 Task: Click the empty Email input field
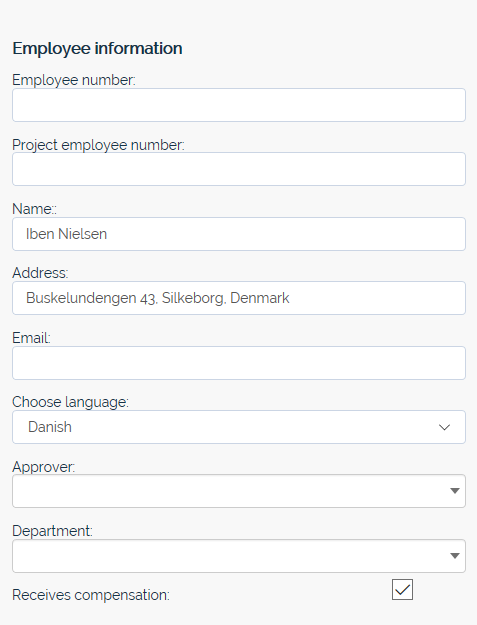click(x=239, y=363)
